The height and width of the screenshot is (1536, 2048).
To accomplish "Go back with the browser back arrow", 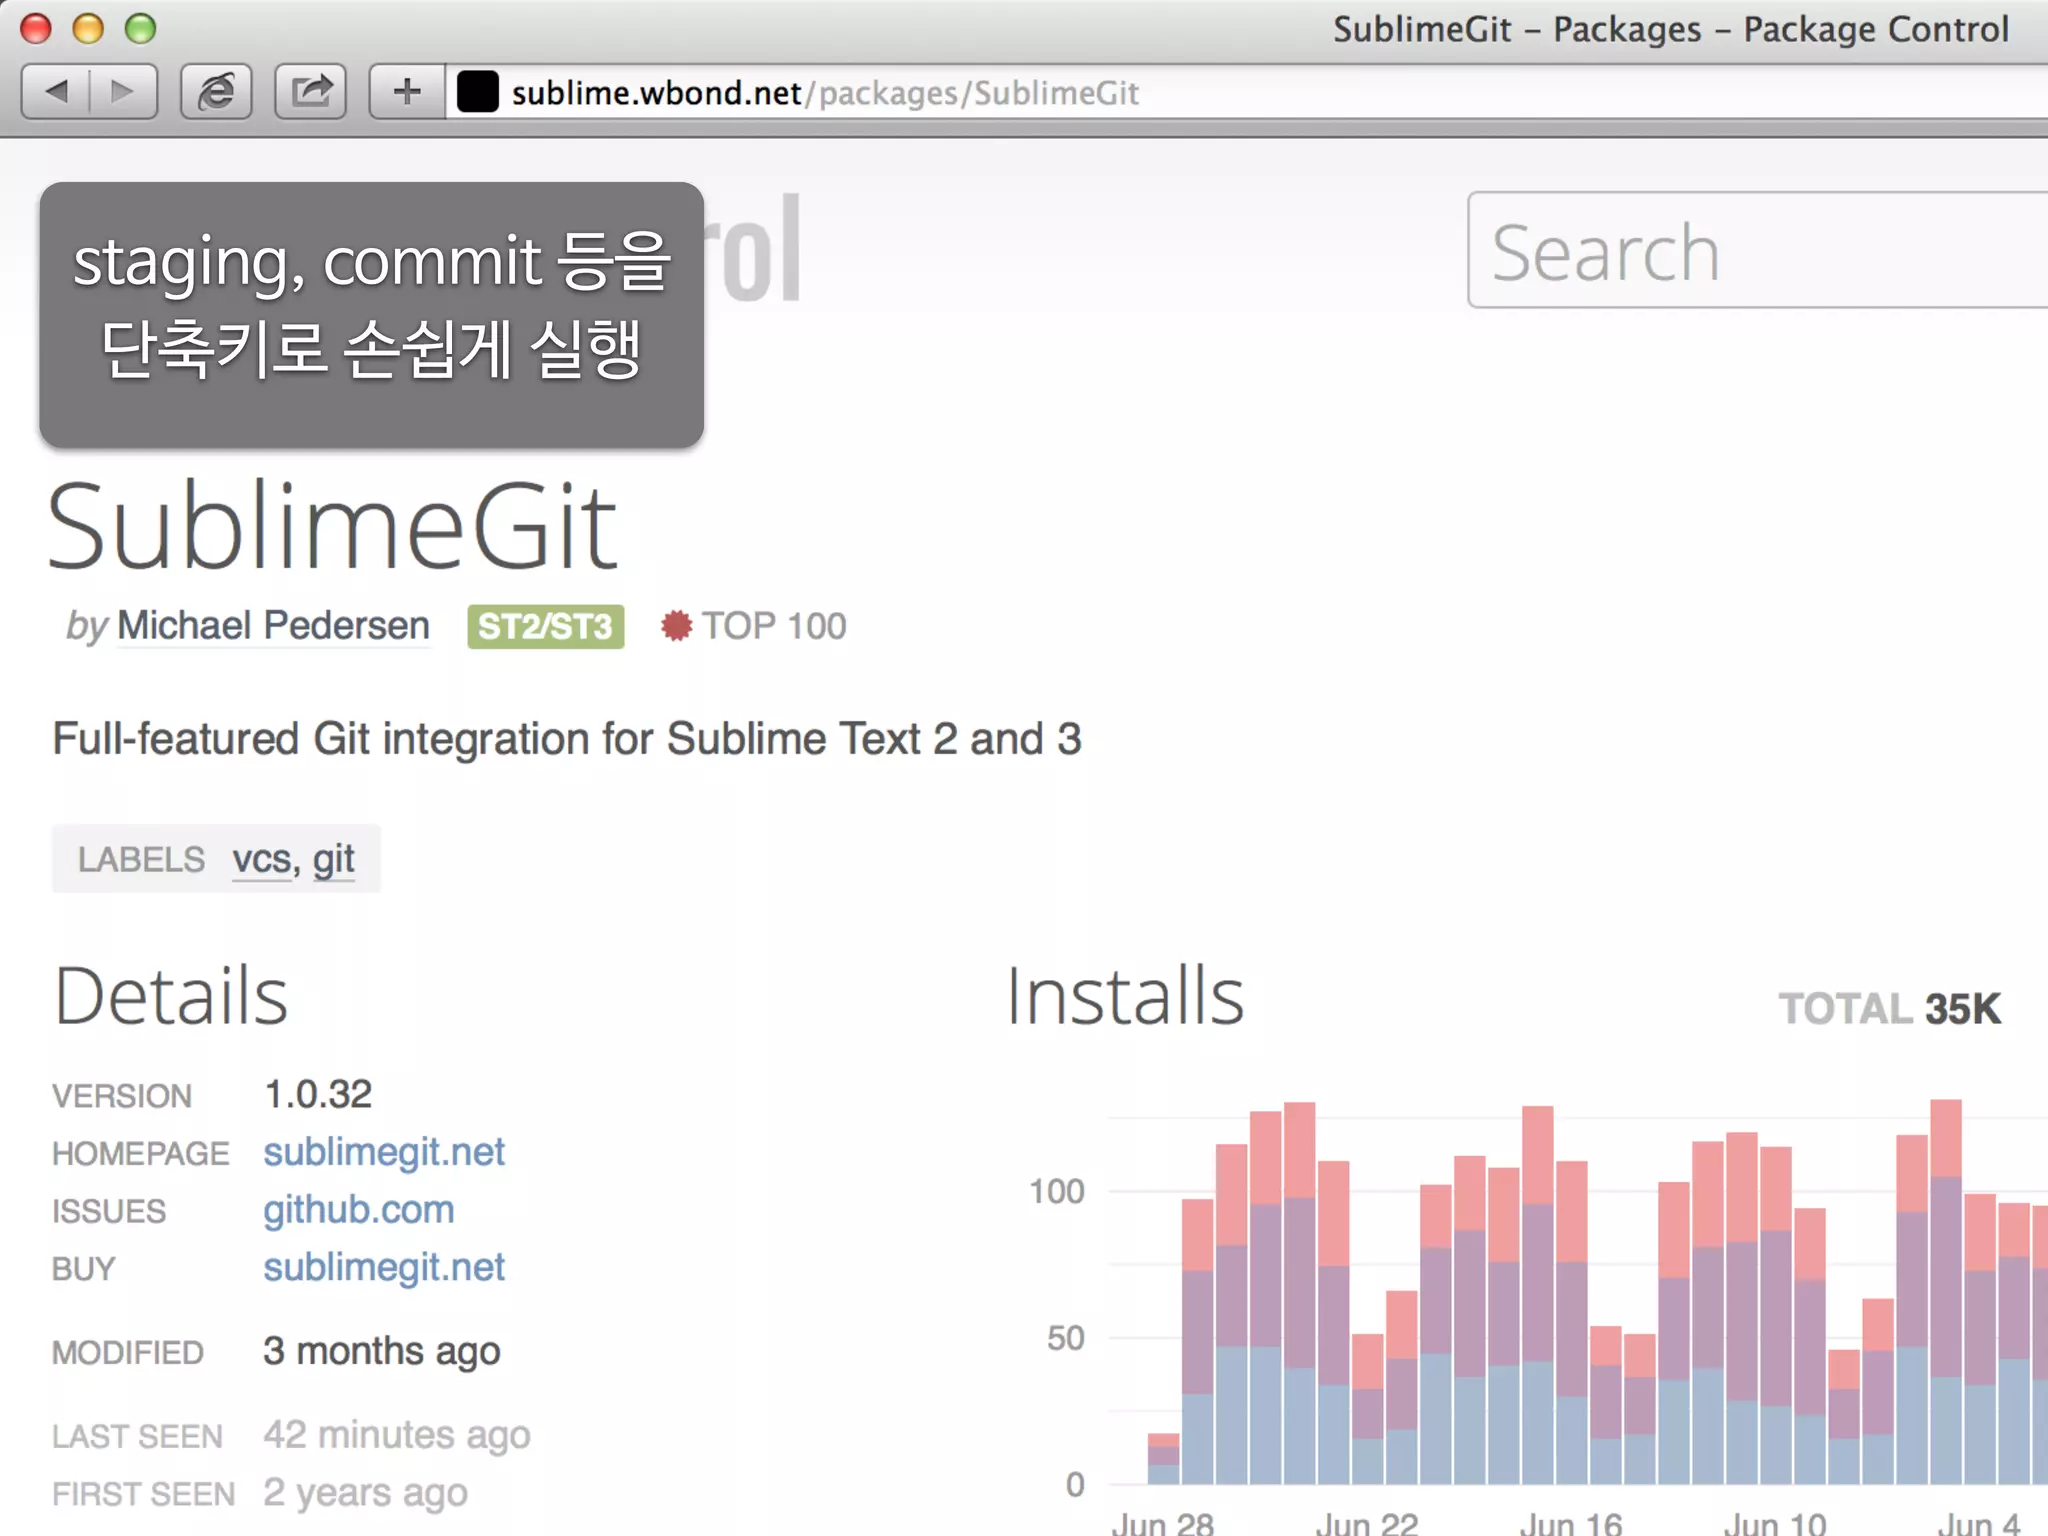I will (56, 92).
